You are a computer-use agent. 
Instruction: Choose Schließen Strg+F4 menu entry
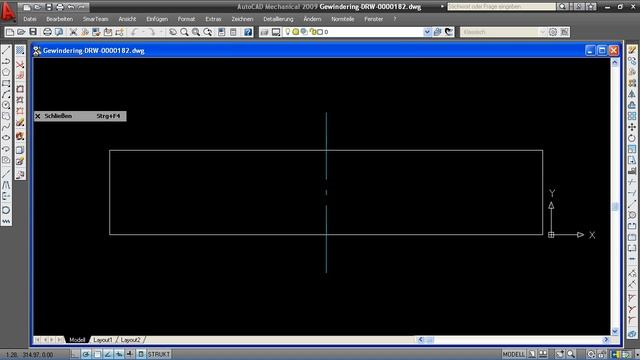point(80,116)
